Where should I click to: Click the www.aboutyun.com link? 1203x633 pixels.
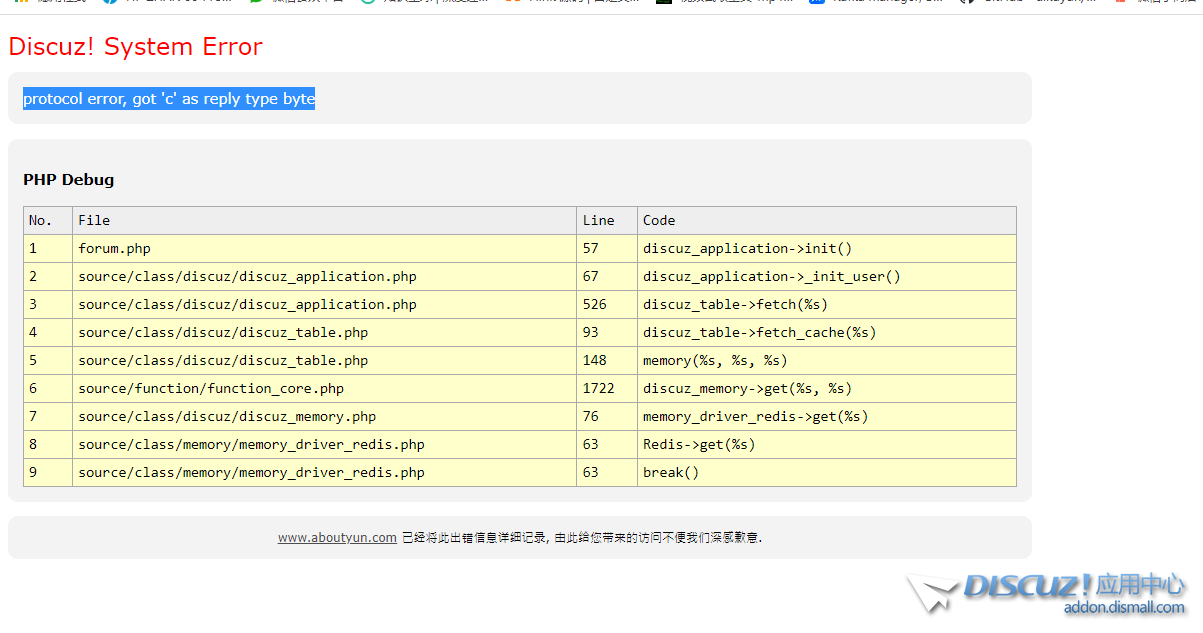337,538
